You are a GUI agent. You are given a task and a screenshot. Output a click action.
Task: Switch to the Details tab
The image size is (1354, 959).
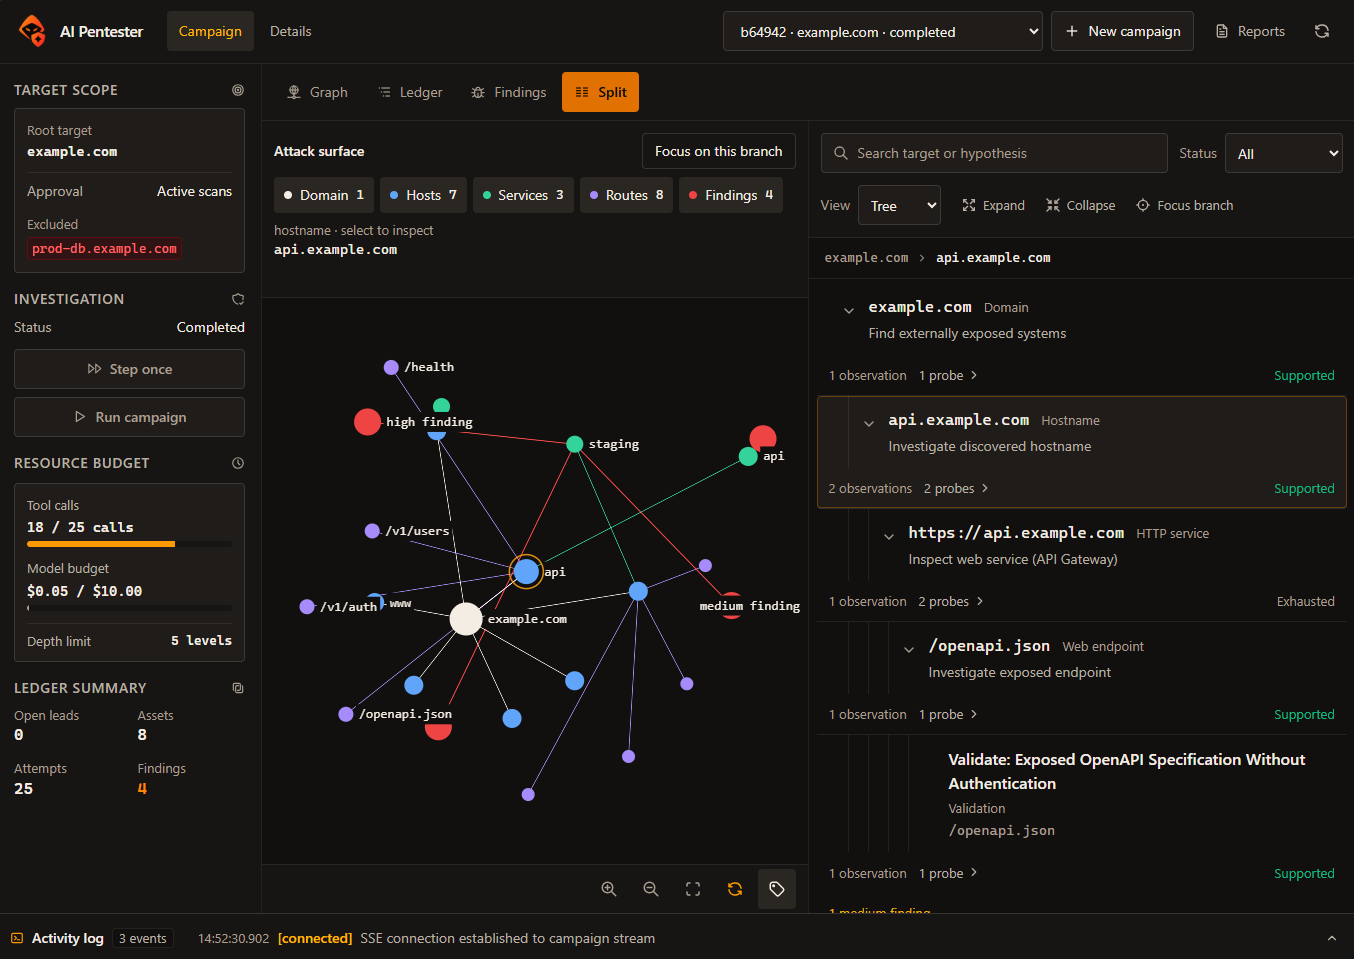pyautogui.click(x=291, y=31)
